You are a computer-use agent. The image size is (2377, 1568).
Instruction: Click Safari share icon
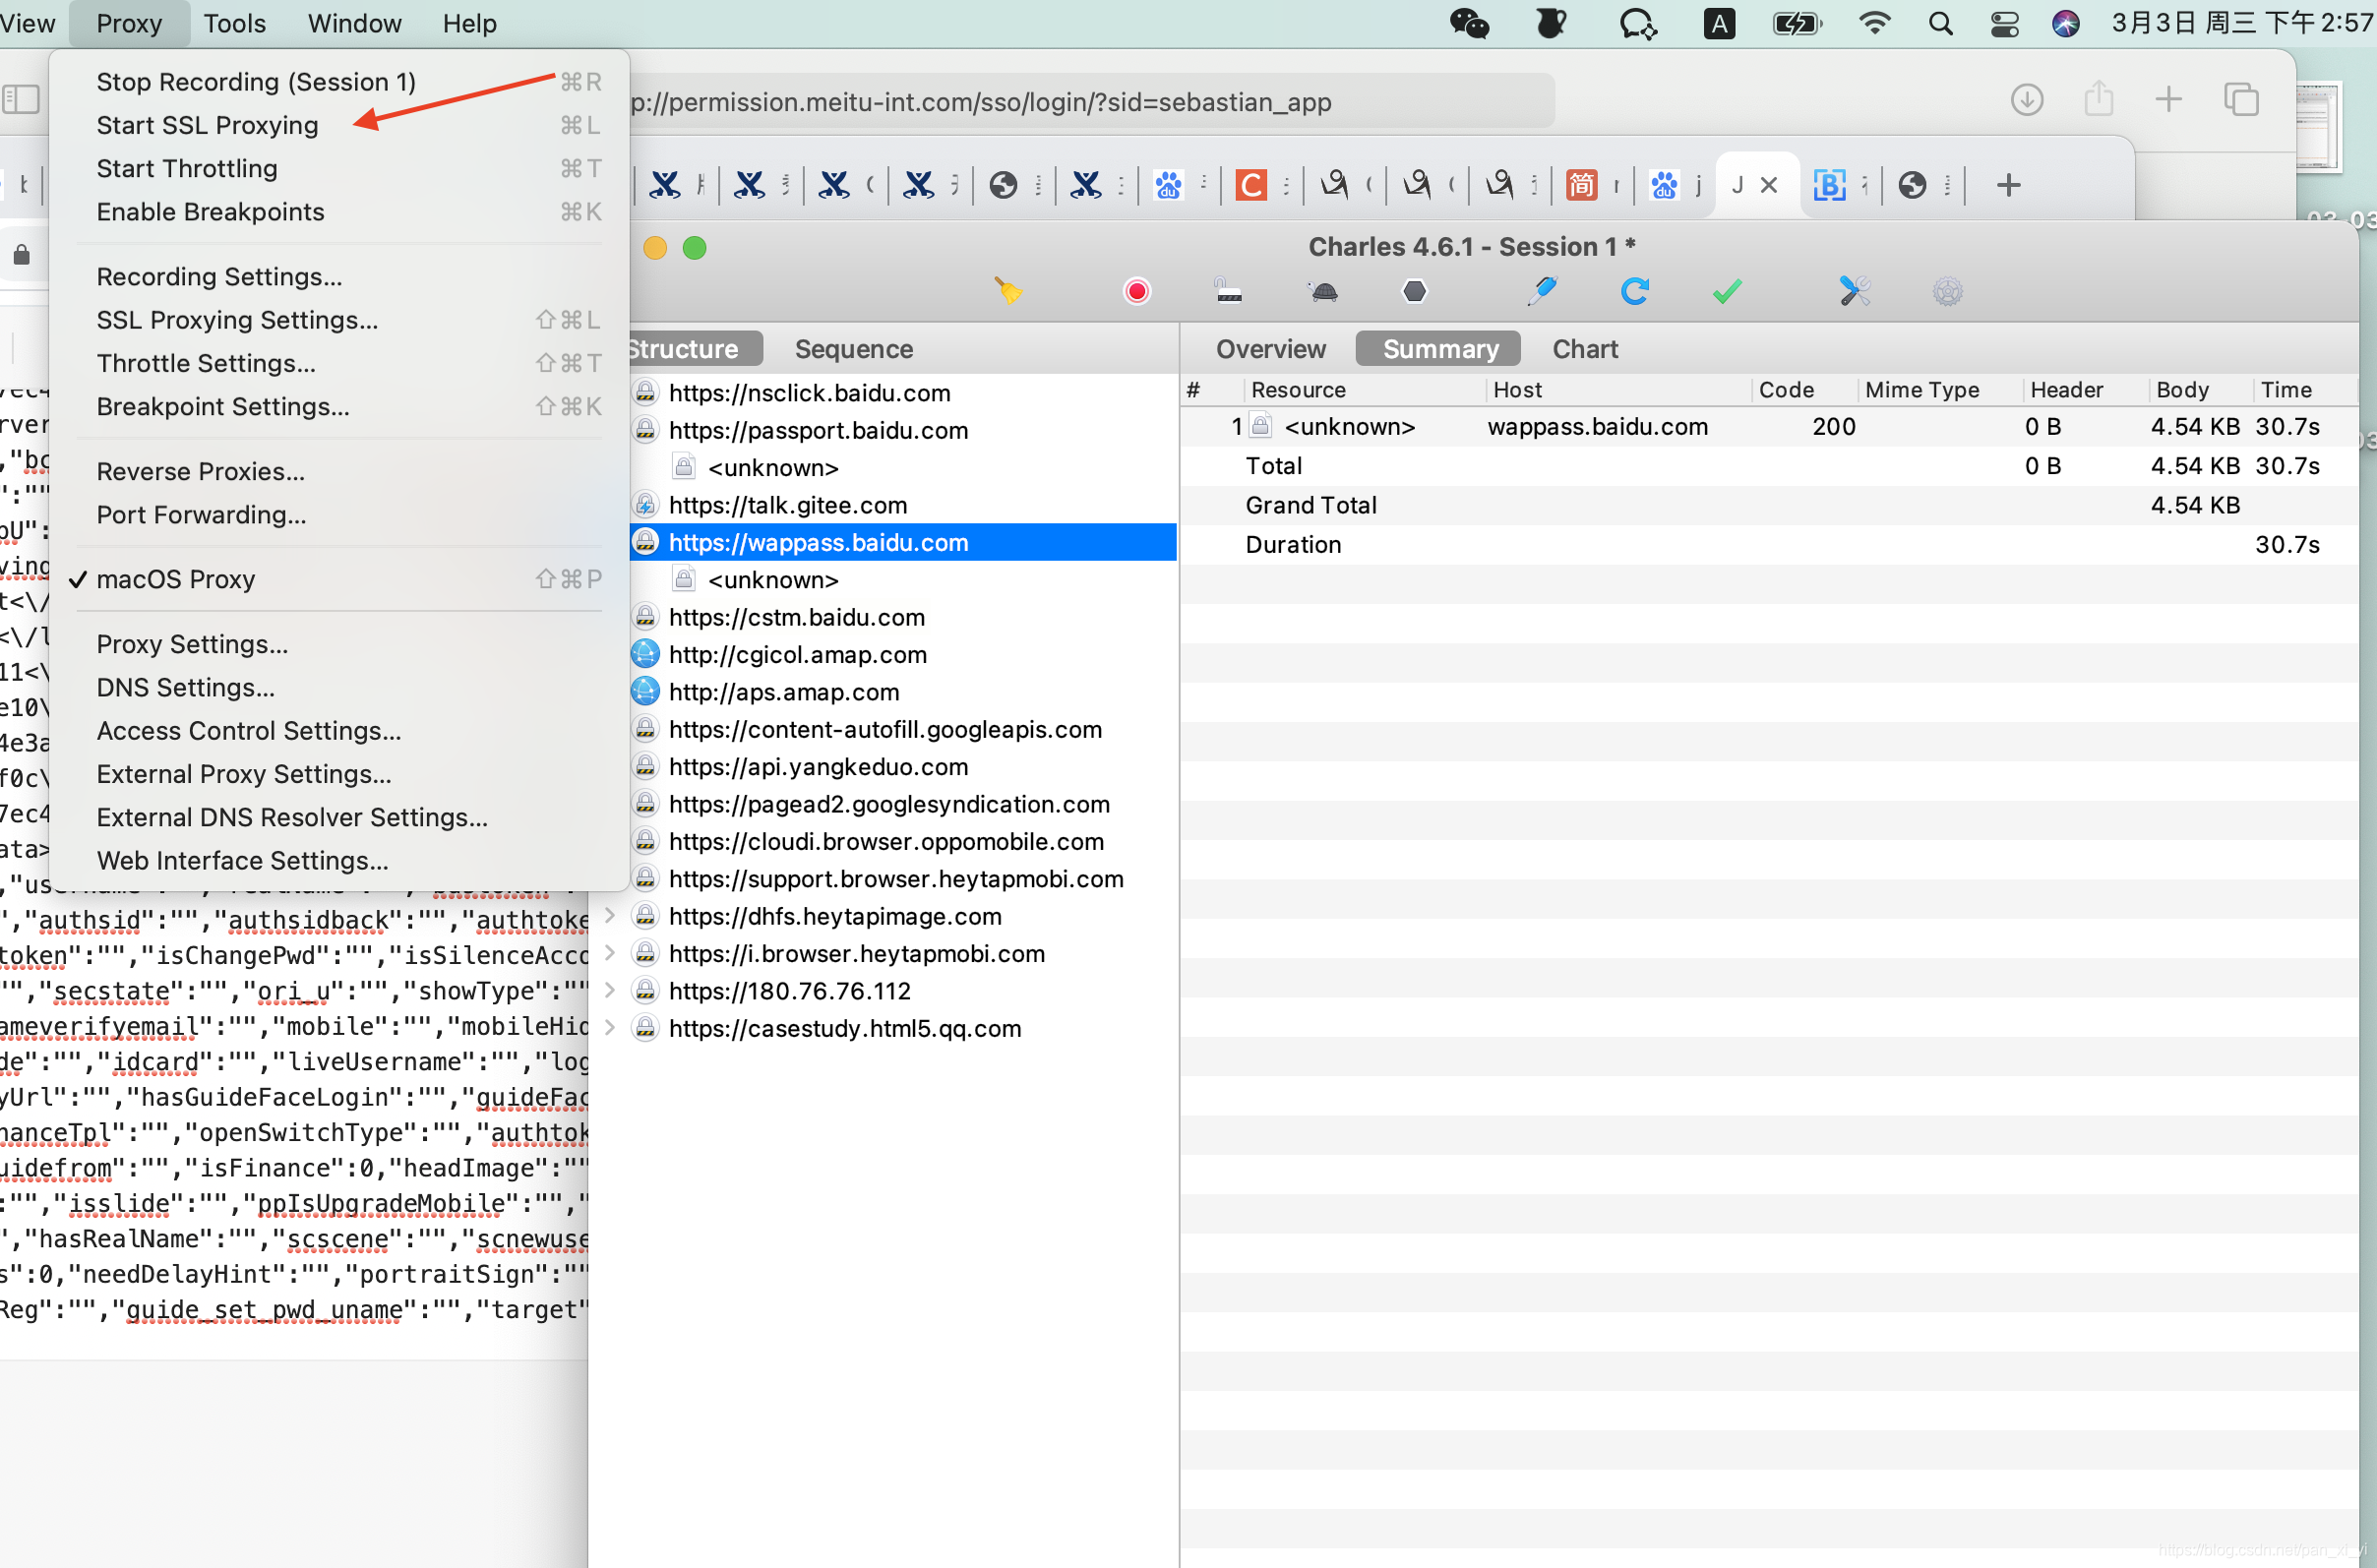[x=2098, y=98]
